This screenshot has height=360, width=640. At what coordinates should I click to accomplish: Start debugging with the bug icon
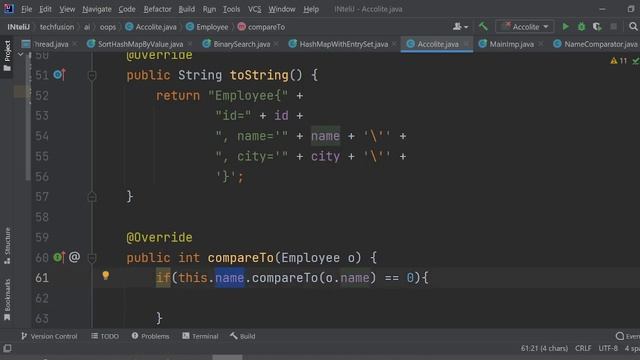(581, 27)
